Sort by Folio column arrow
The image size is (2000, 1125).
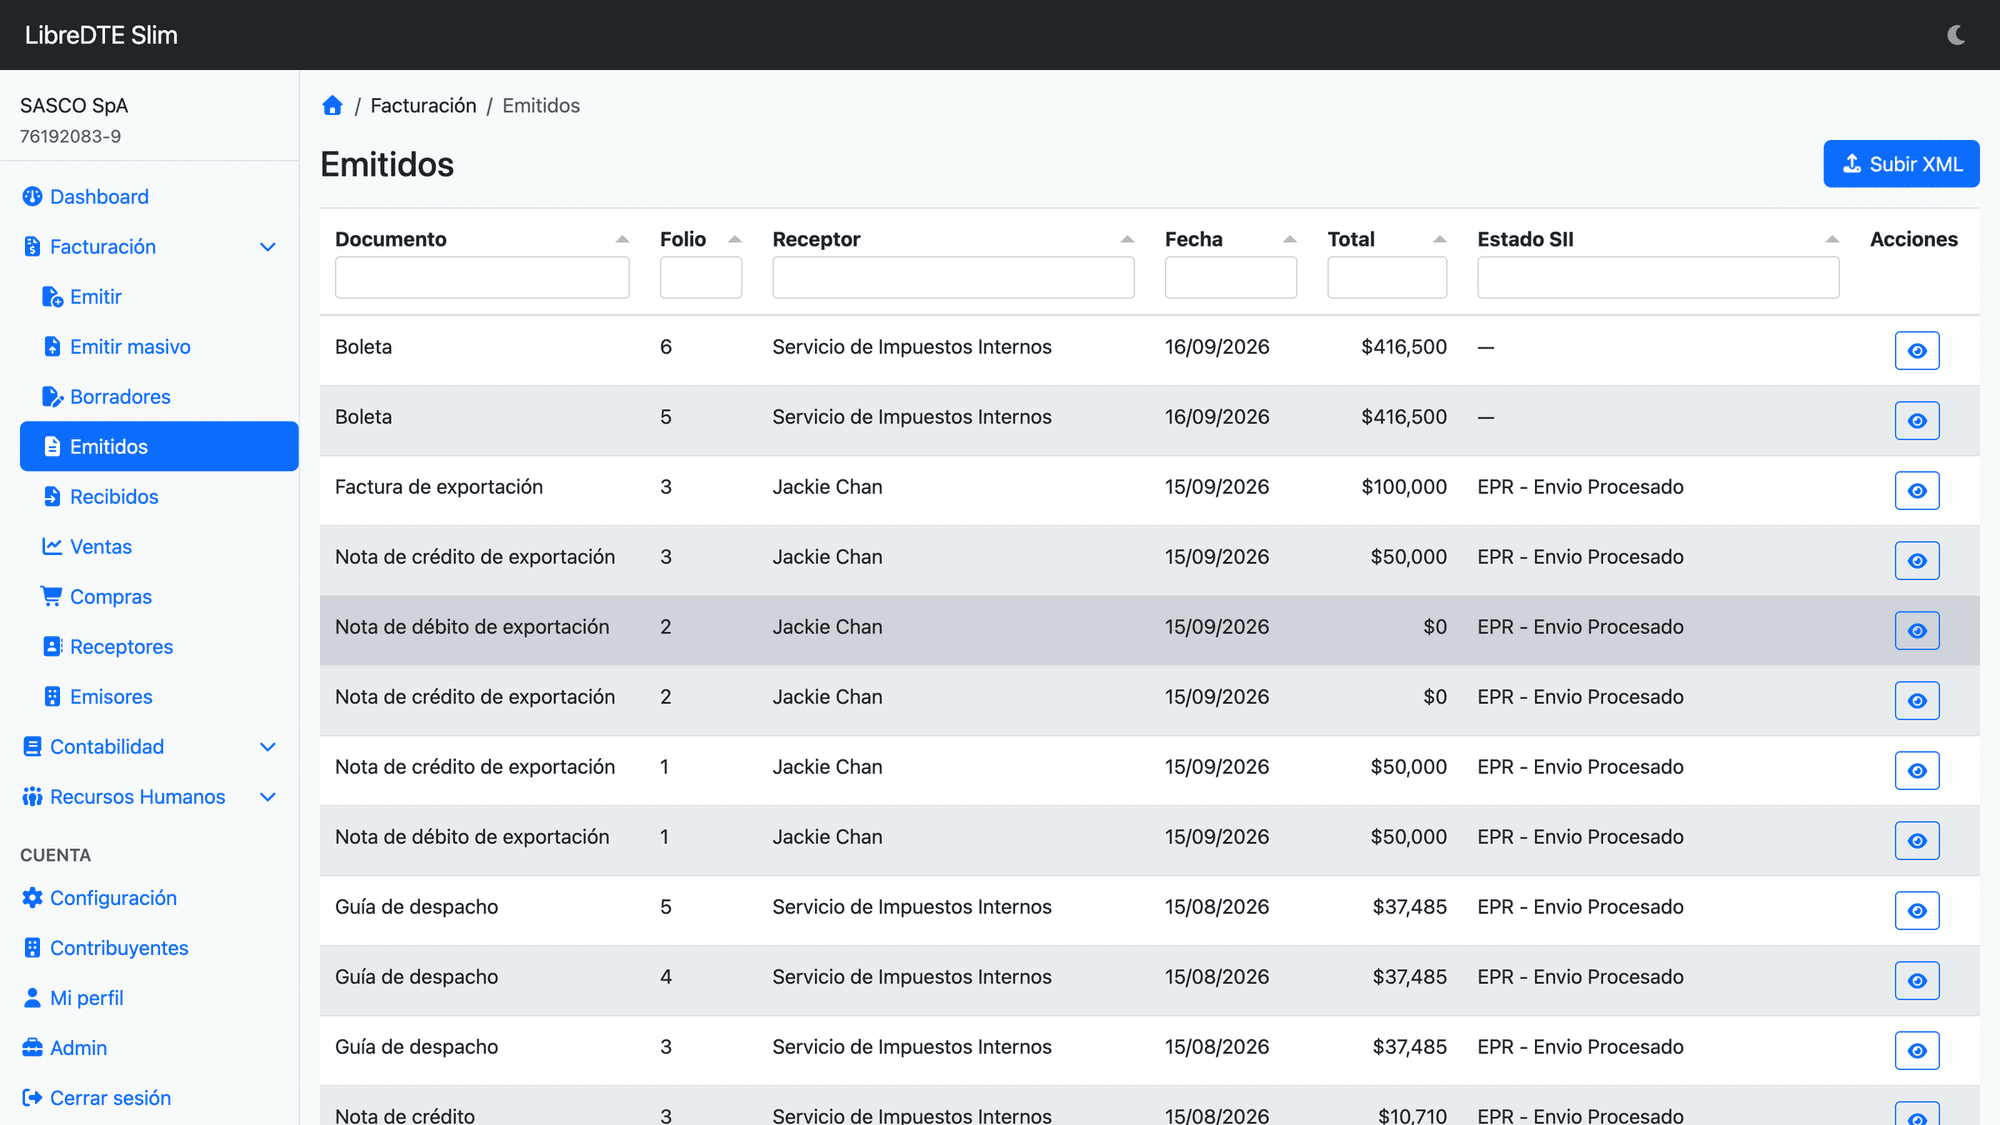click(x=735, y=239)
